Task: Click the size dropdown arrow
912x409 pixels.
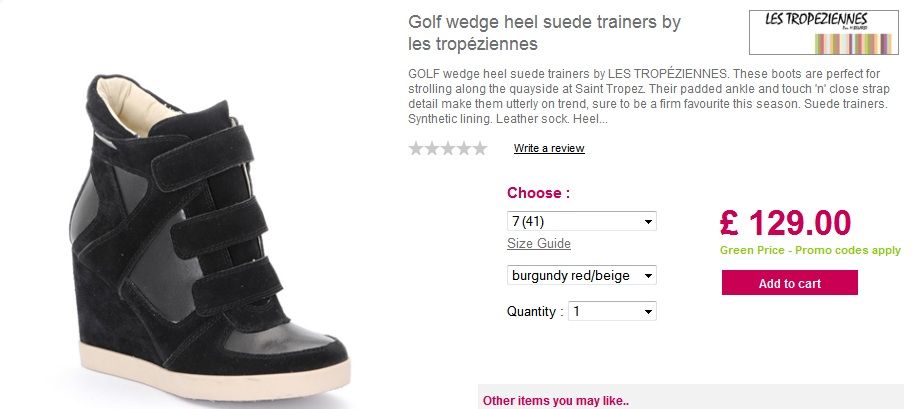Action: click(x=648, y=222)
